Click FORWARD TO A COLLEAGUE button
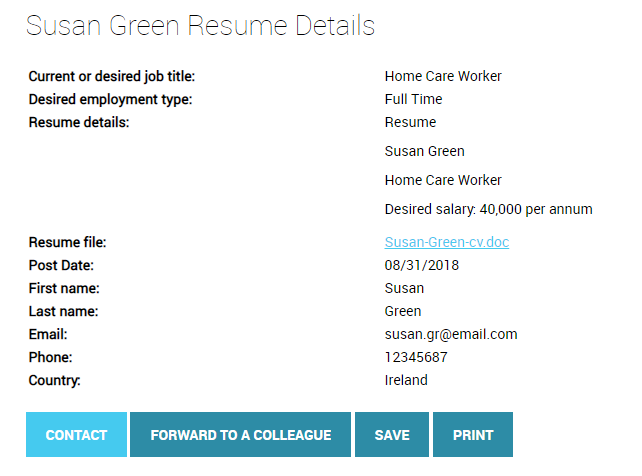 click(240, 434)
